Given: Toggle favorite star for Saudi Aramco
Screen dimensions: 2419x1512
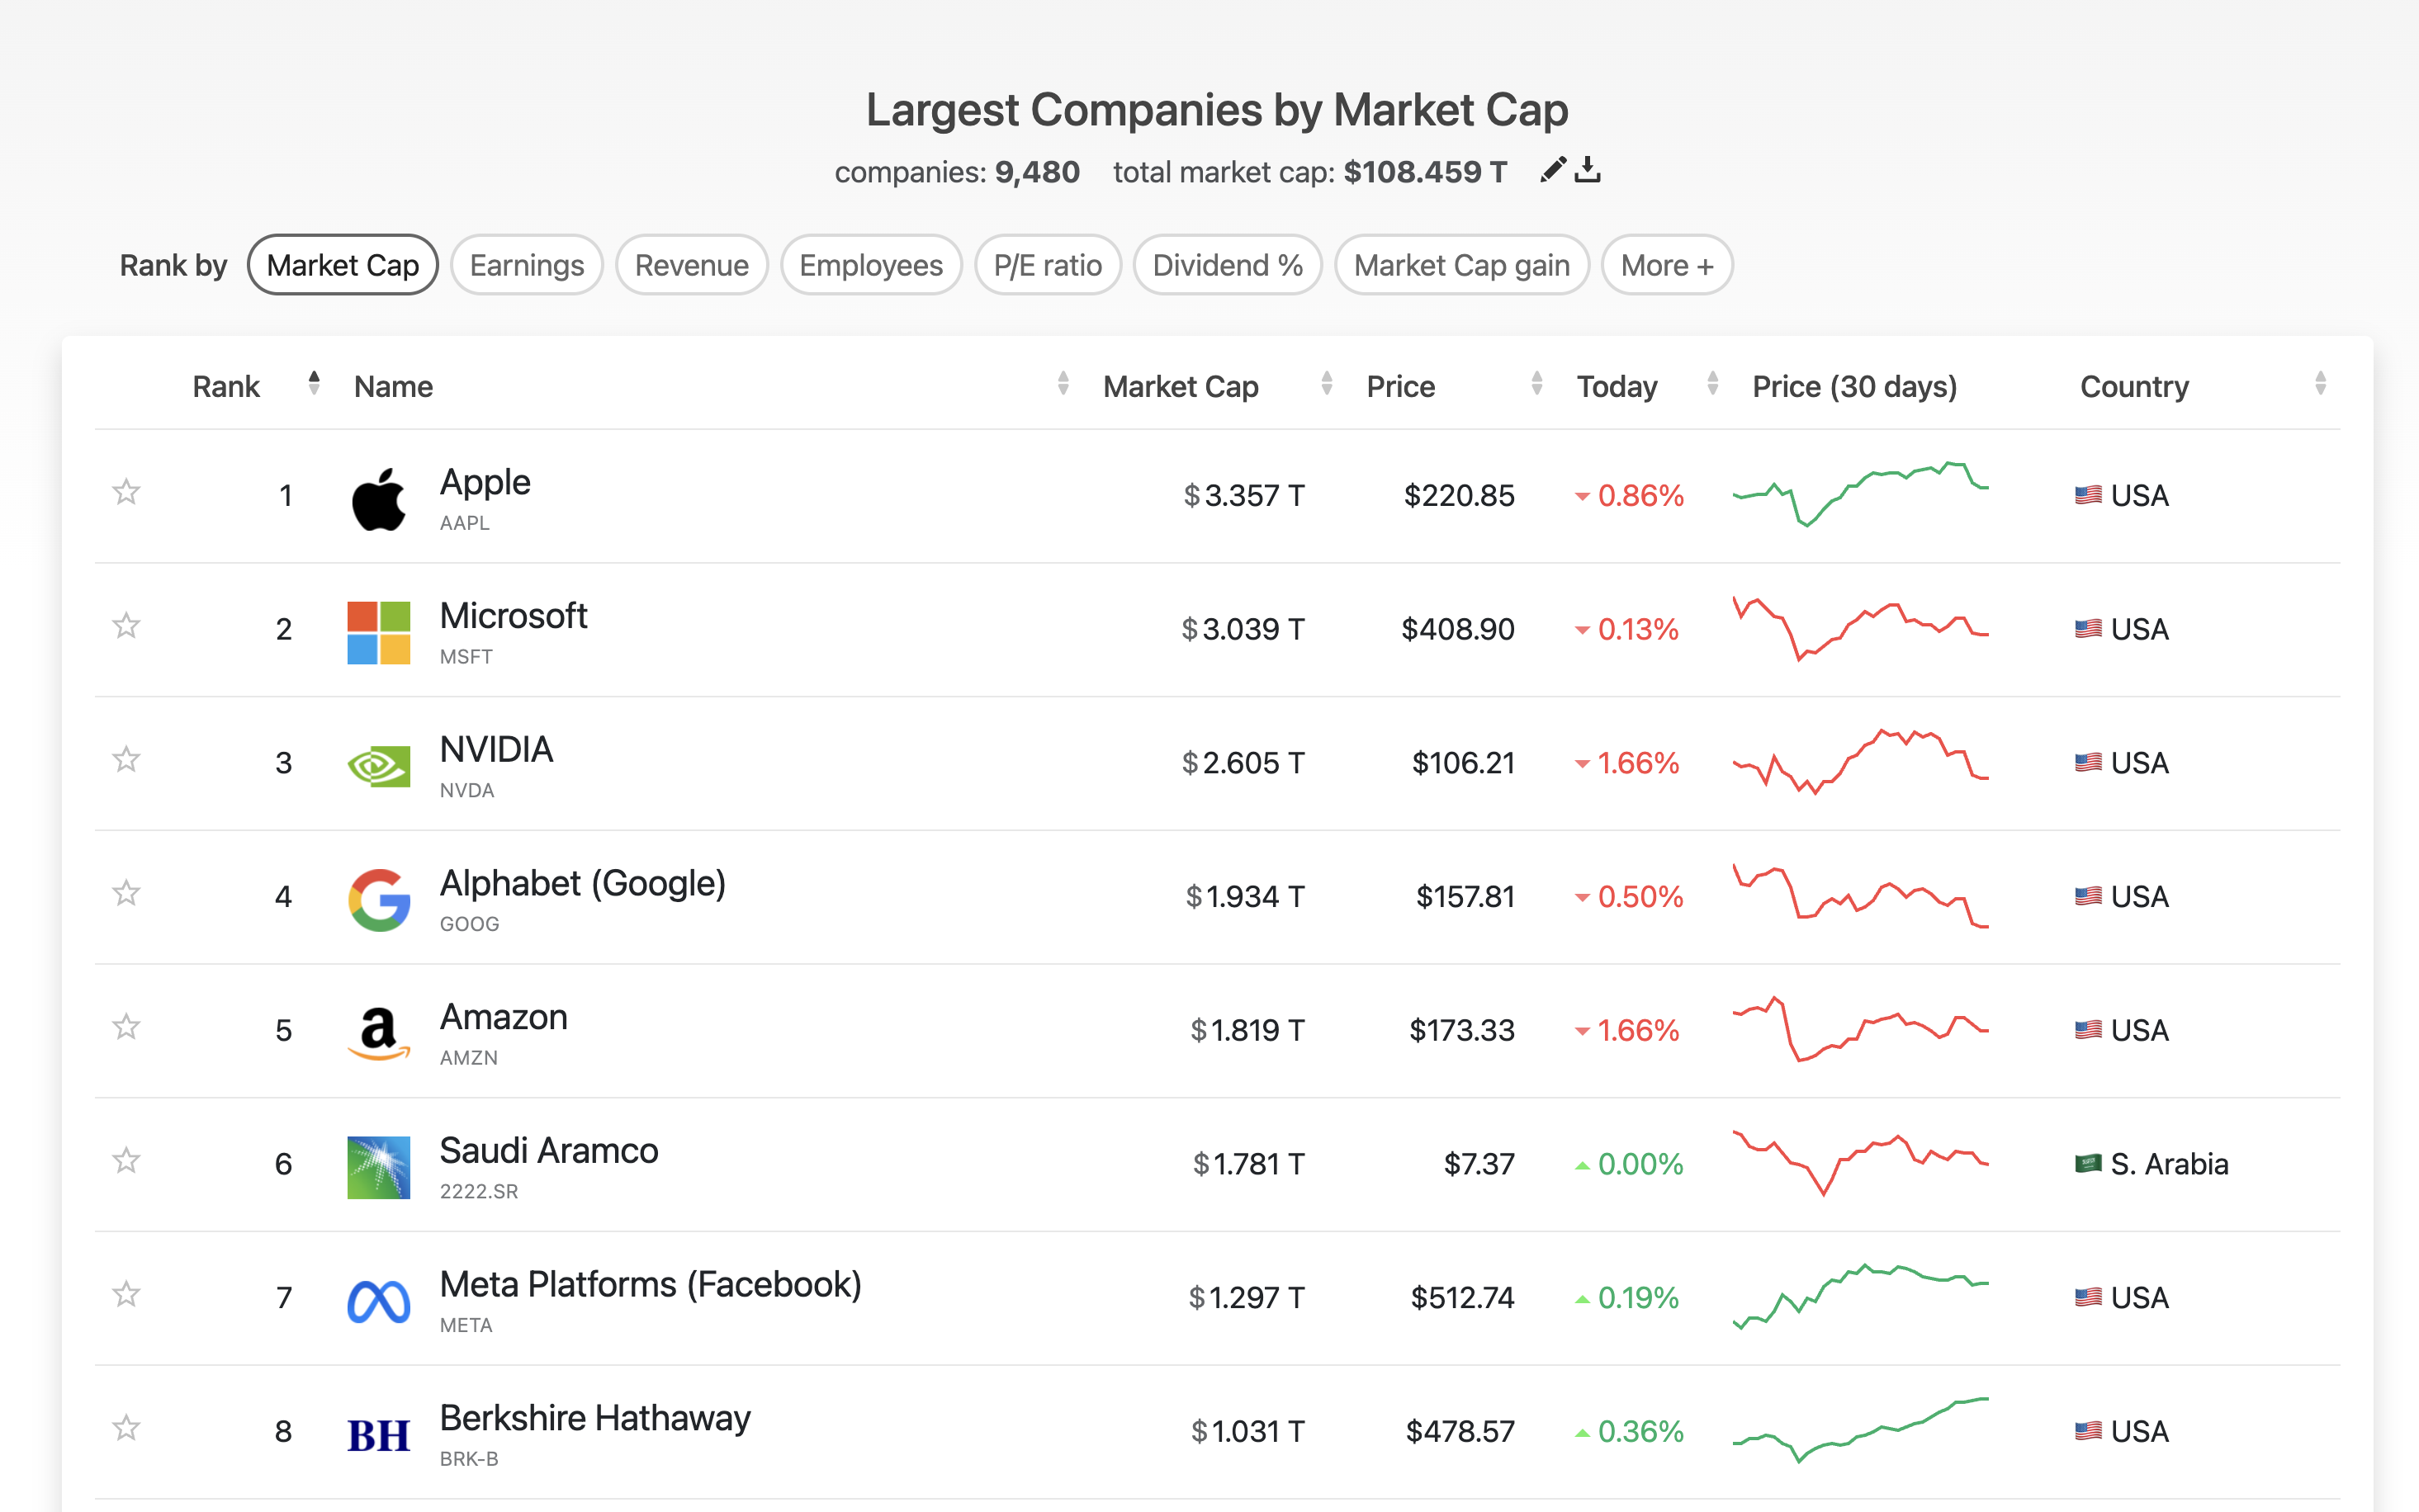Looking at the screenshot, I should click(126, 1161).
